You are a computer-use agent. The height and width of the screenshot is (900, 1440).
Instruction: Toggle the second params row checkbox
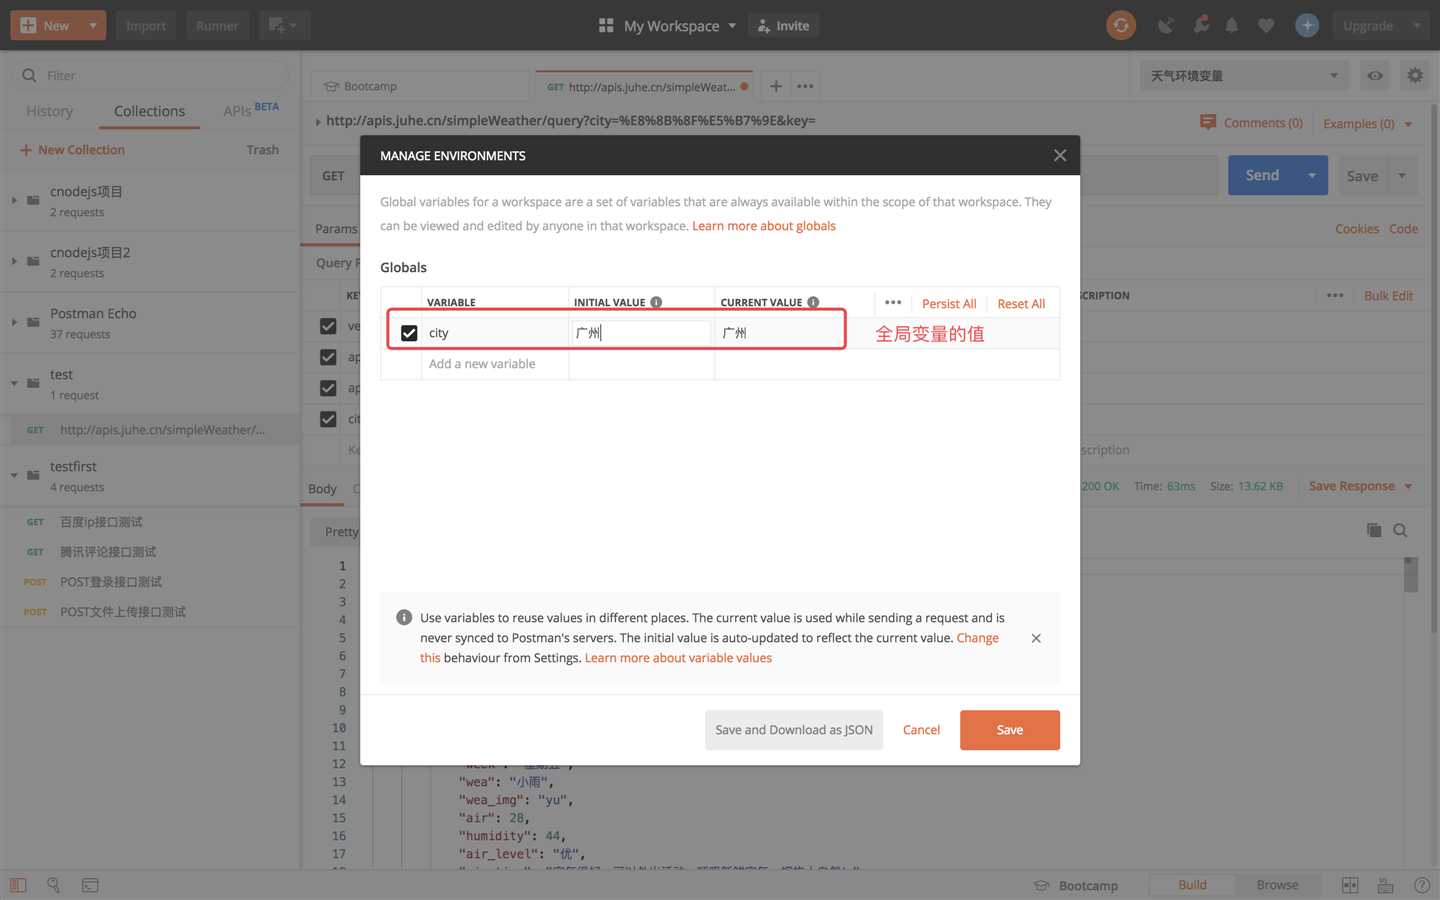click(x=328, y=357)
